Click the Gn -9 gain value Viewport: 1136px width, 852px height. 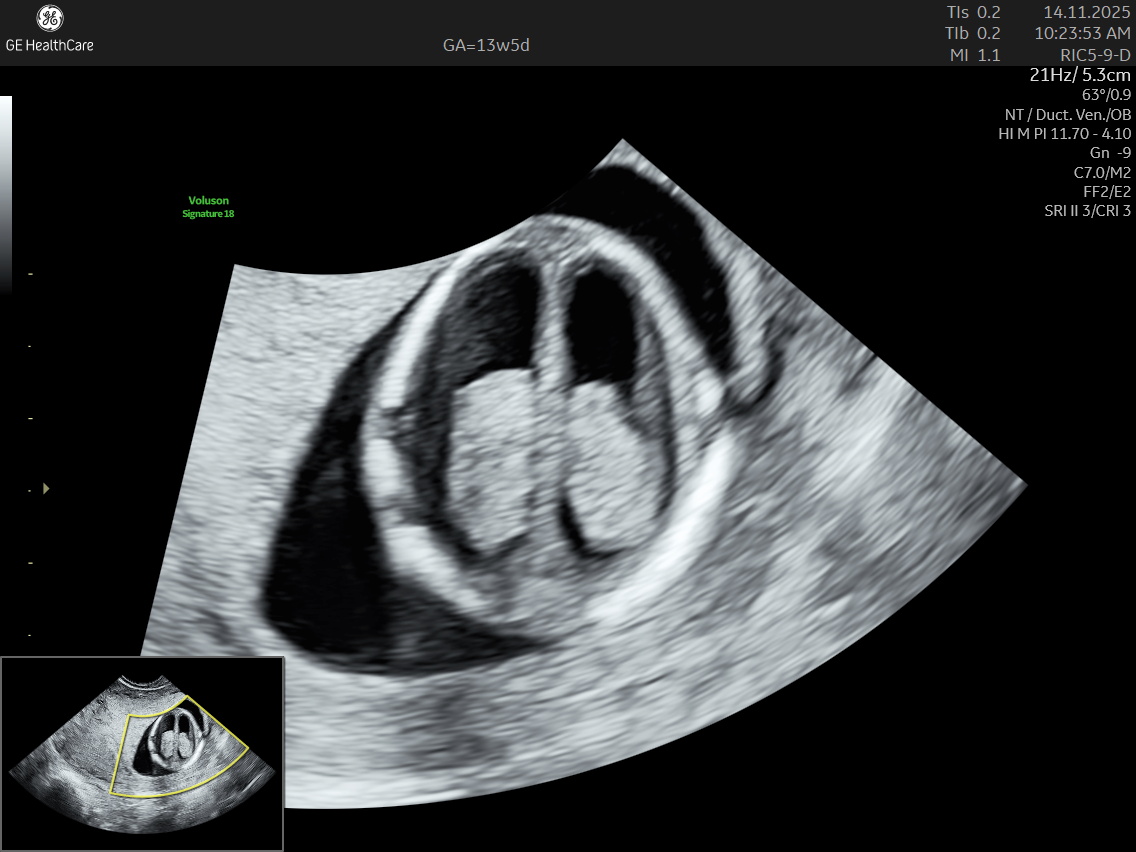(1110, 153)
